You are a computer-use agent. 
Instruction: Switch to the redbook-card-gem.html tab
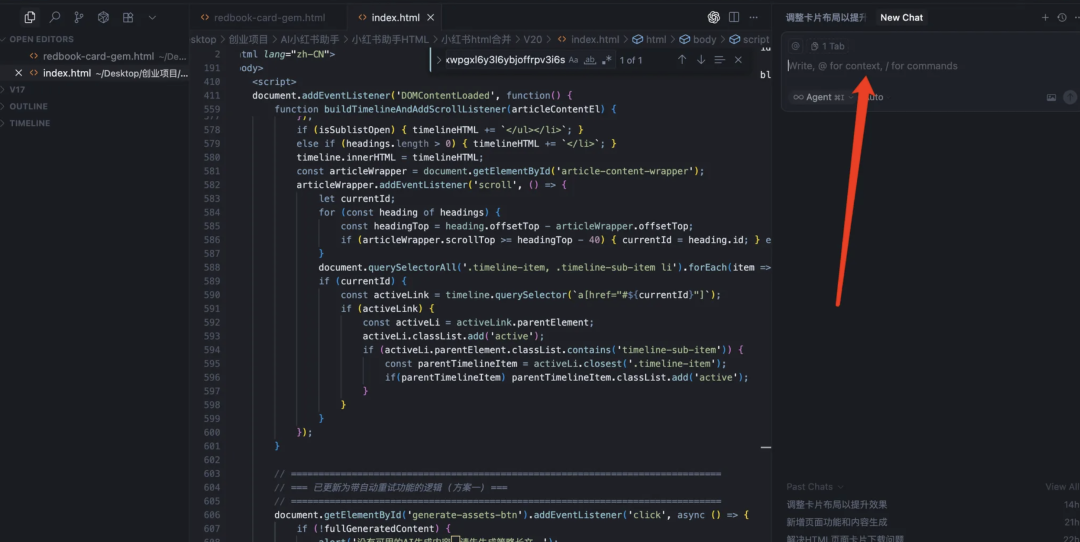tap(269, 17)
